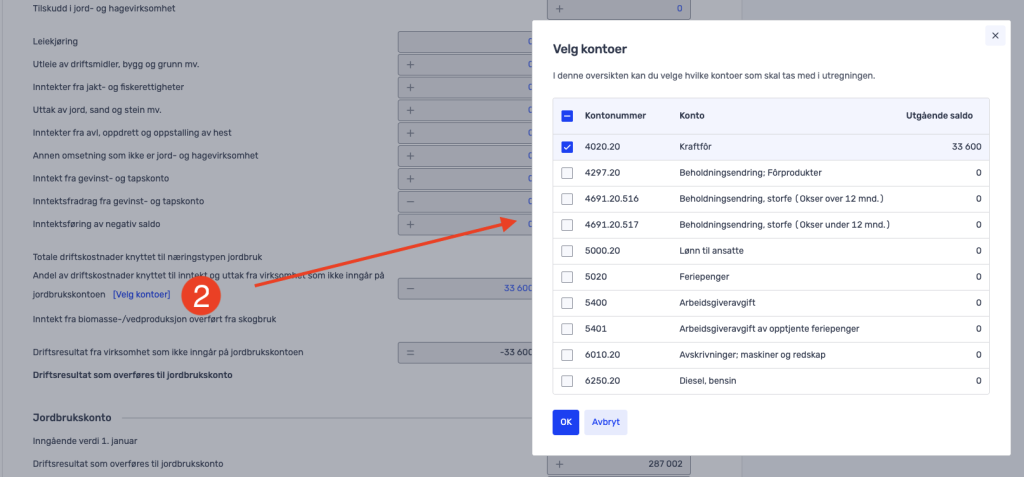Click the Kontonummer column header
The width and height of the screenshot is (1024, 477).
615,116
